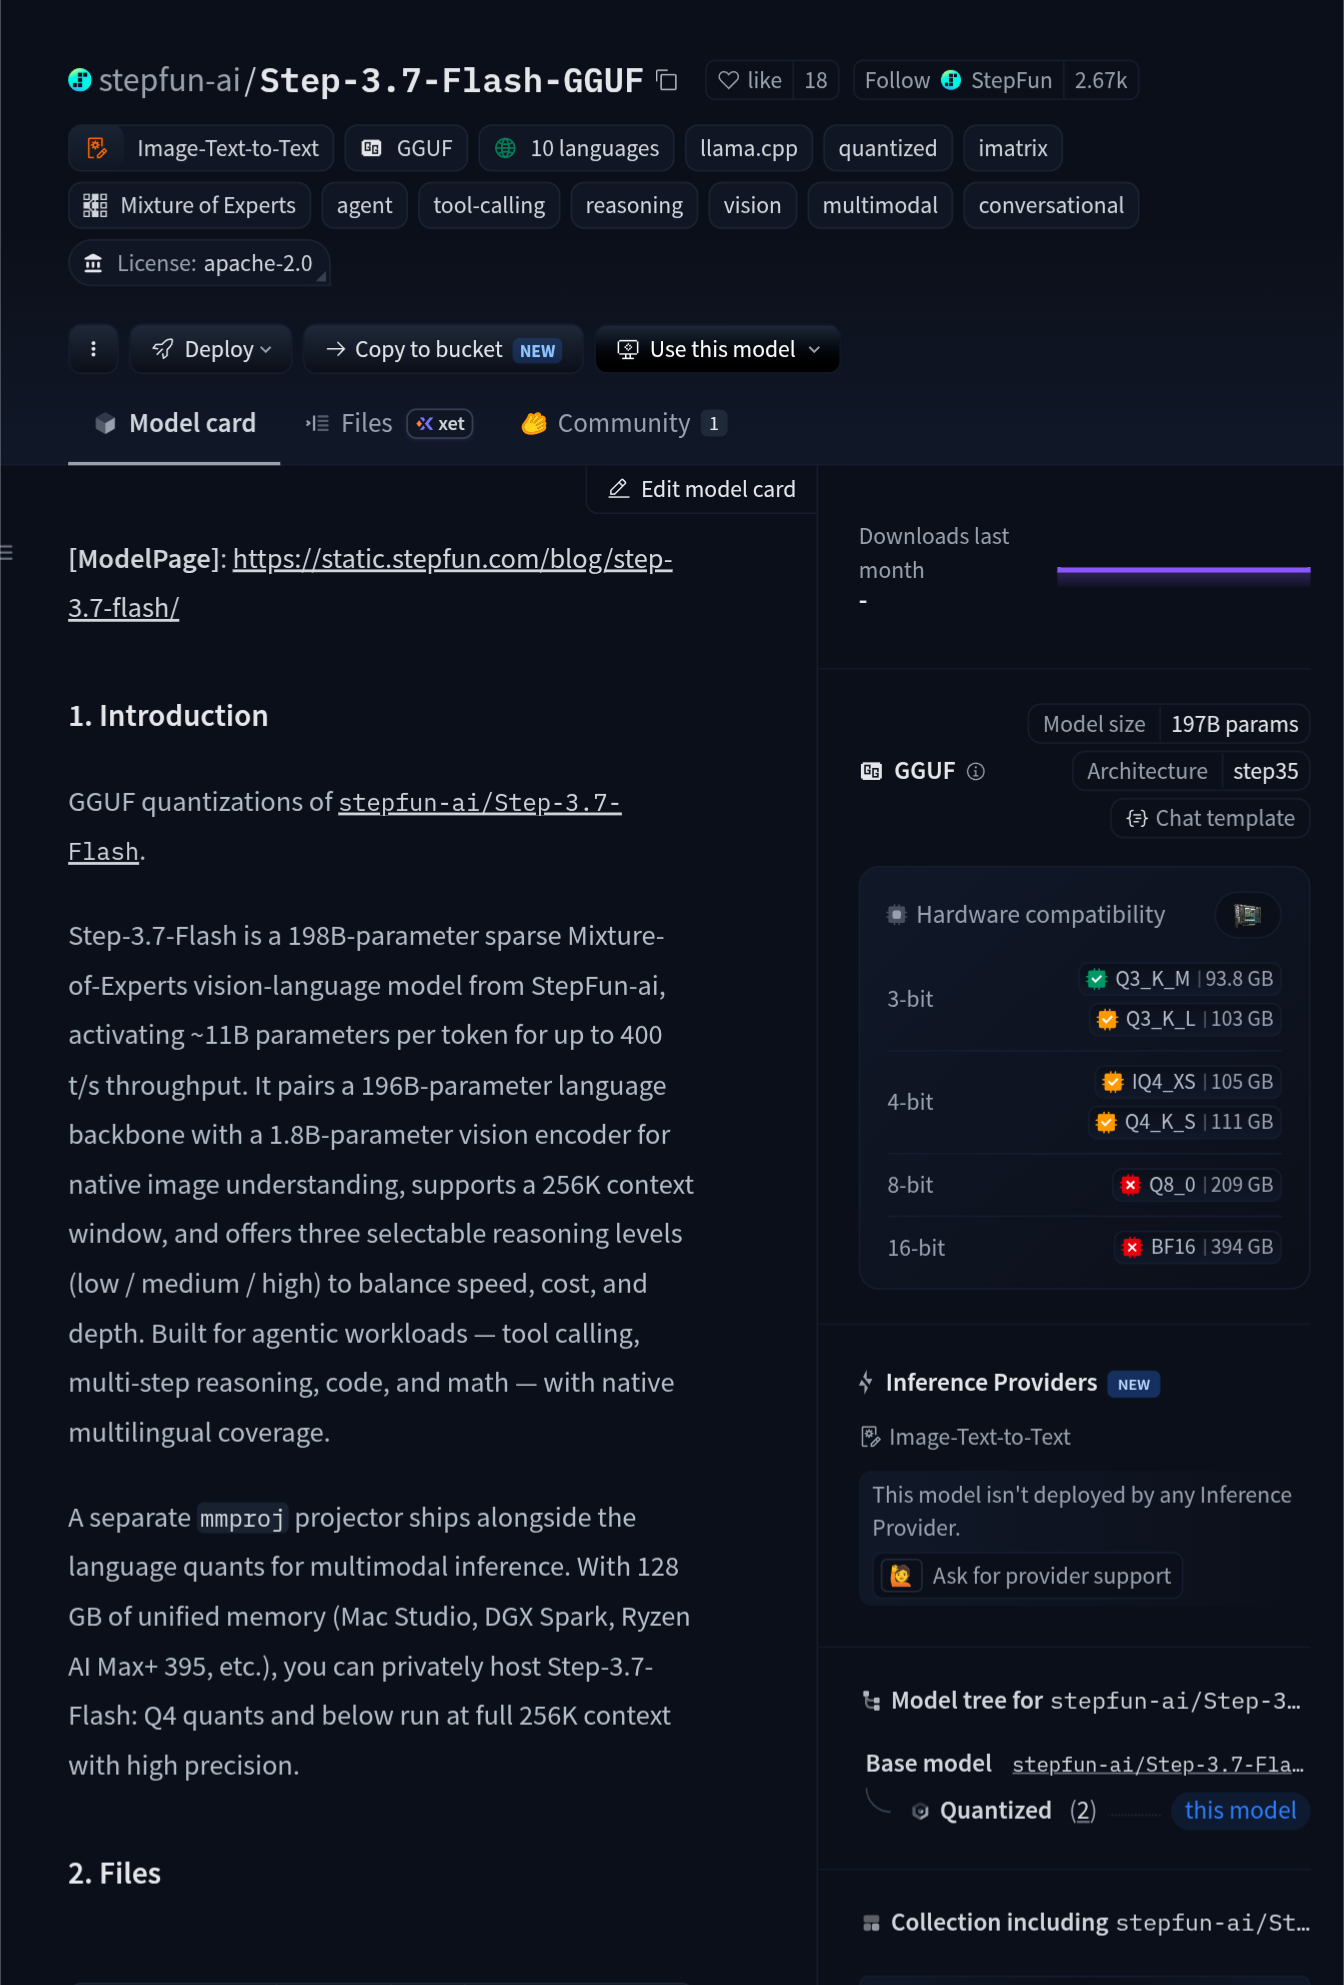Open the 10 languages tag
Screen dimensions: 1344x1985
577,148
